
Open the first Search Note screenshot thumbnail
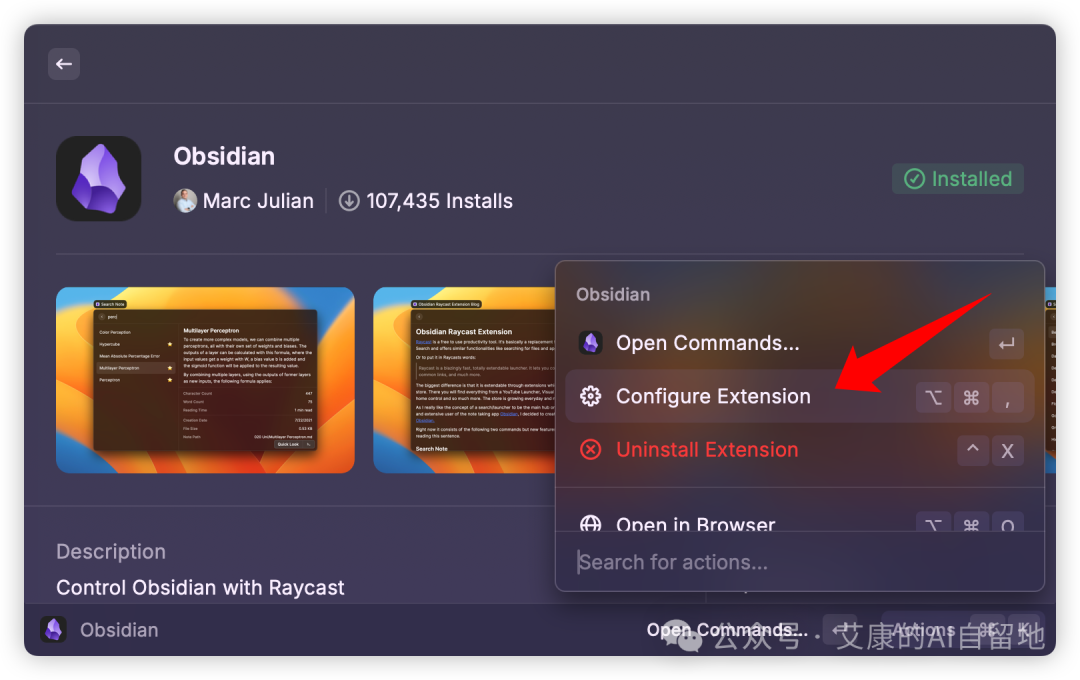(x=205, y=380)
